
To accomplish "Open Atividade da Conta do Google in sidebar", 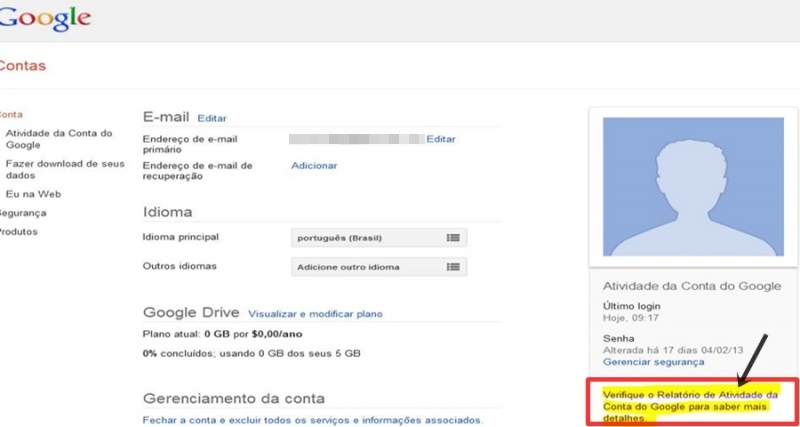I will tap(59, 139).
